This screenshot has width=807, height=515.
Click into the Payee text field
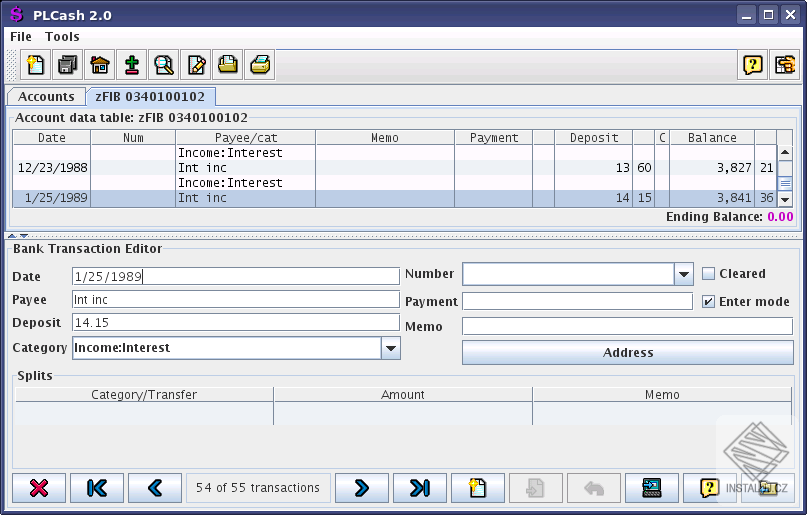236,299
